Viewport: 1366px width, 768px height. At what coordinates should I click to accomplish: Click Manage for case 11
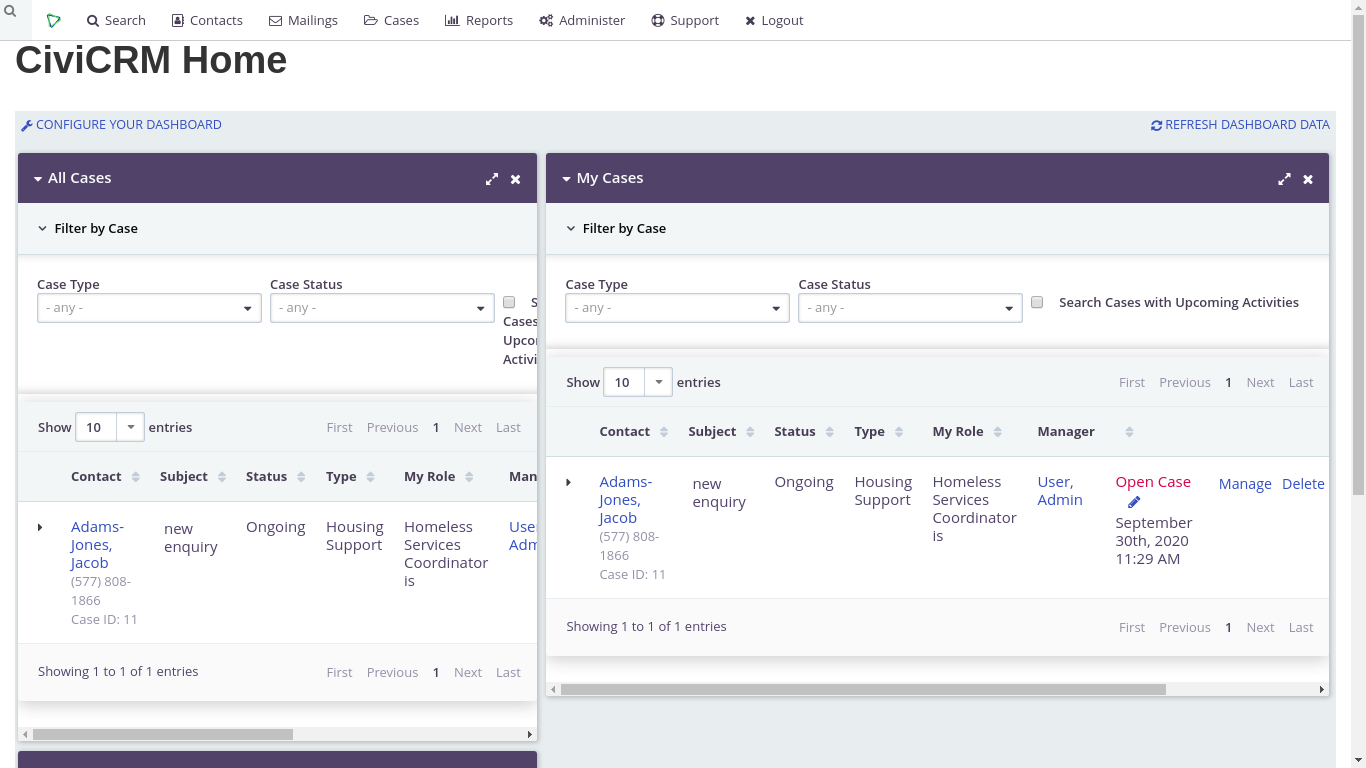(1245, 484)
